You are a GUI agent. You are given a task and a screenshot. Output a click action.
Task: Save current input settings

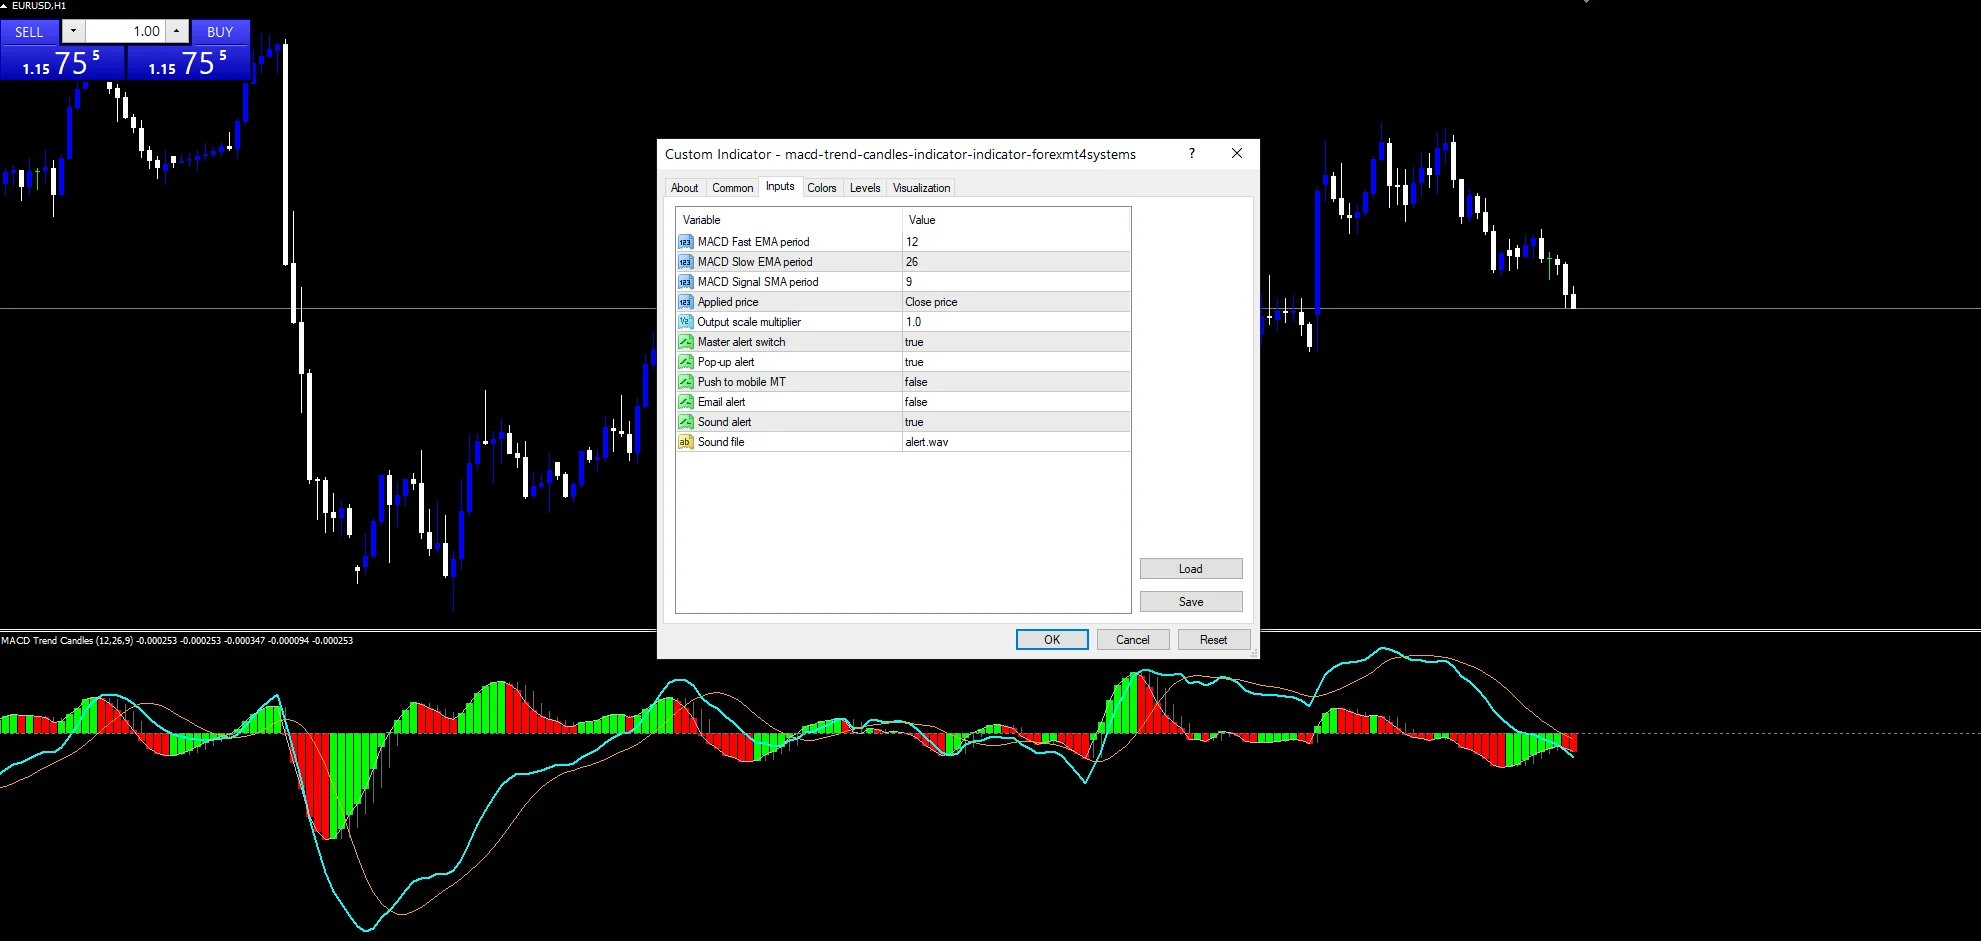(x=1191, y=602)
